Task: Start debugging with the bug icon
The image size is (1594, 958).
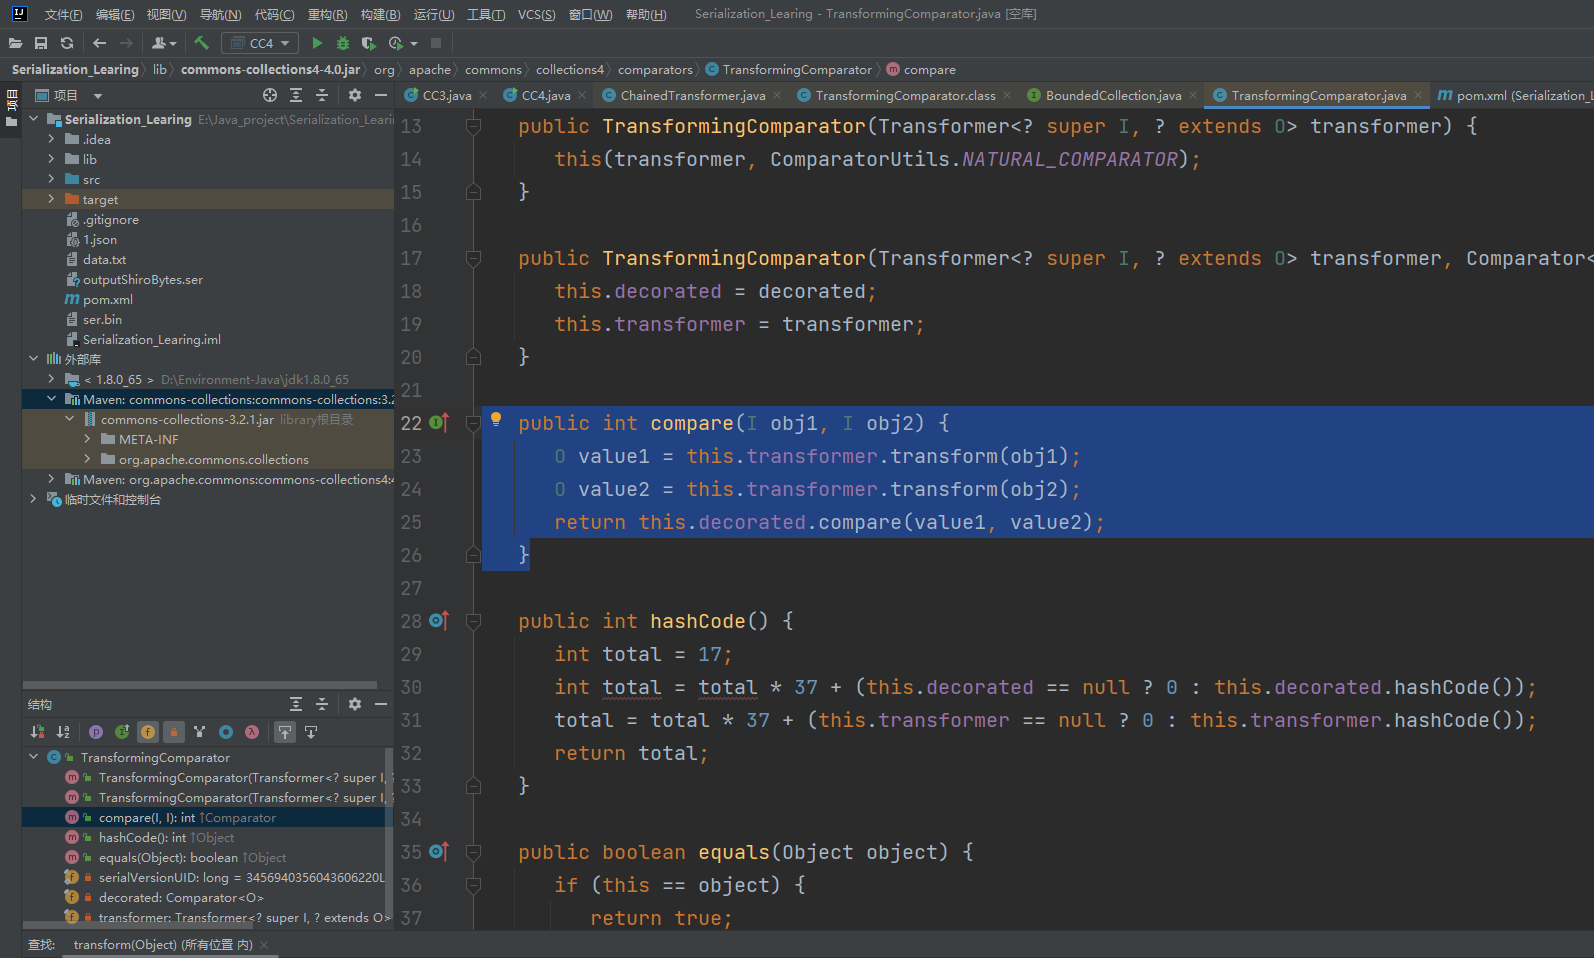Action: pyautogui.click(x=343, y=43)
